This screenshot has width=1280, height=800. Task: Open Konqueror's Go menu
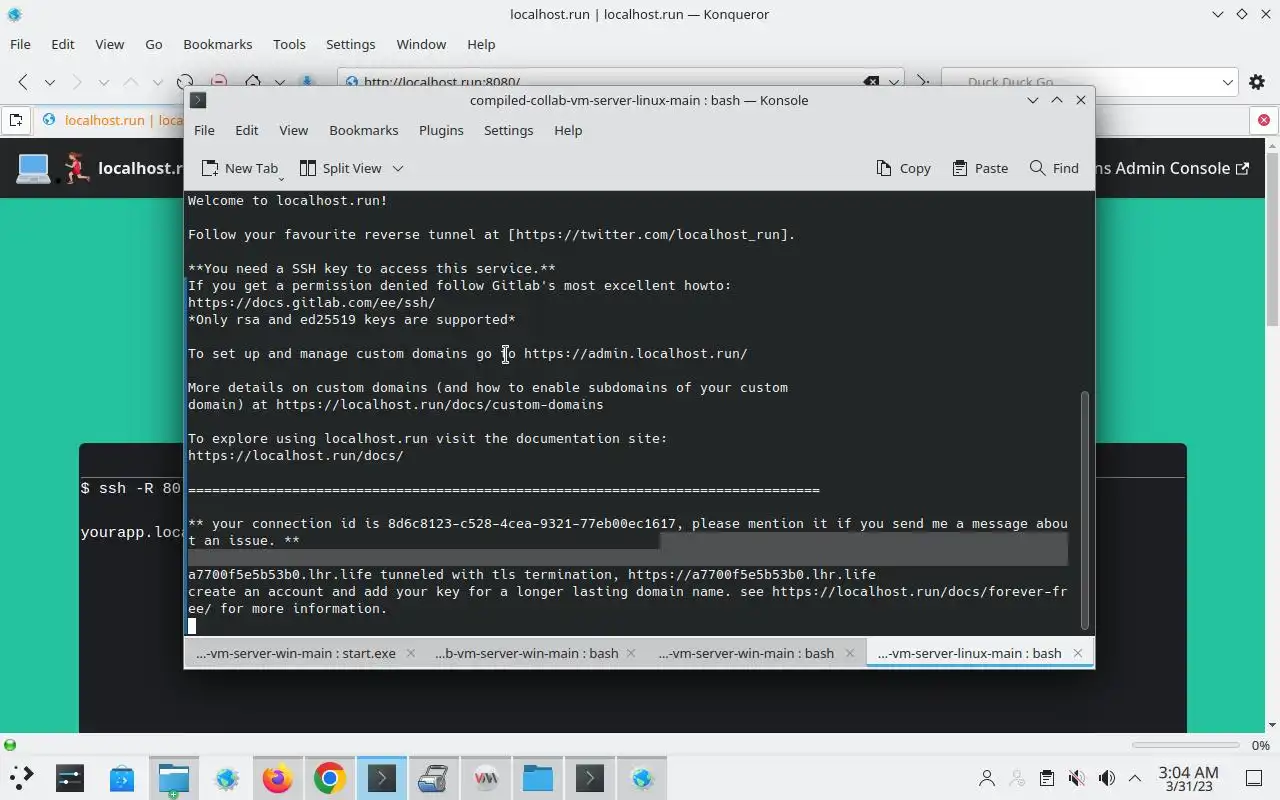[x=153, y=44]
